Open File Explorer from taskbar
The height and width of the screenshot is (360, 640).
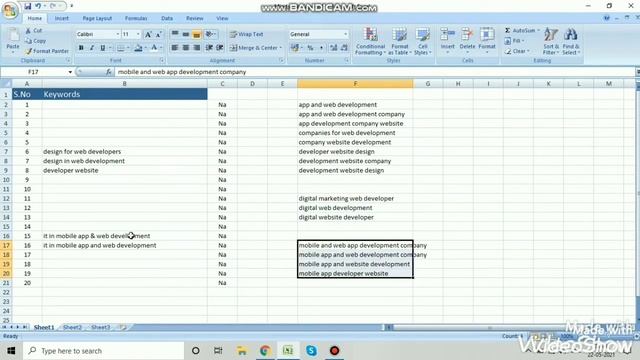tap(242, 351)
